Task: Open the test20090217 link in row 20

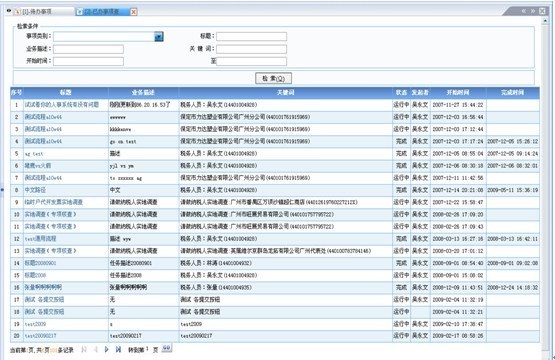Action: tap(40, 336)
